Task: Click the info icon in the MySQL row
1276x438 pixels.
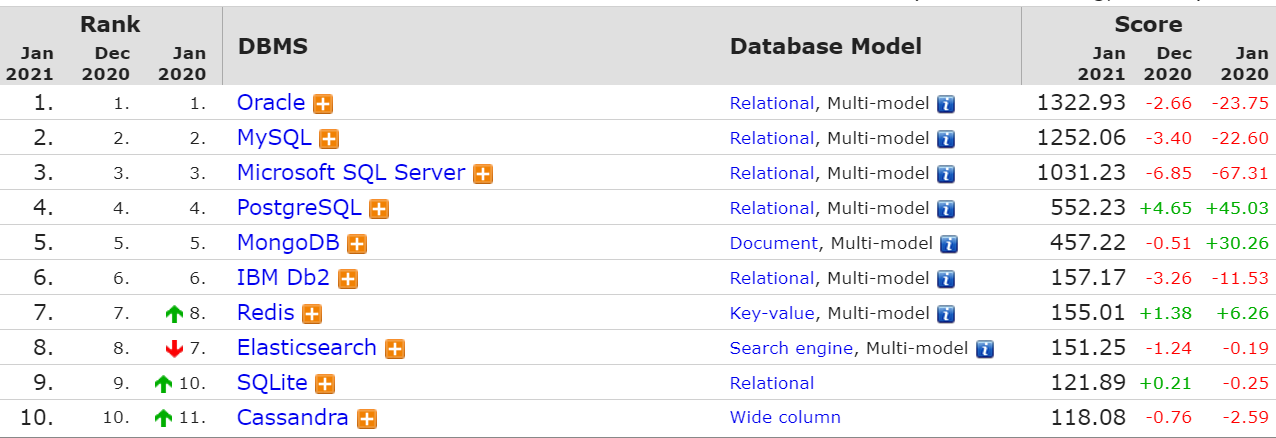Action: (x=946, y=139)
